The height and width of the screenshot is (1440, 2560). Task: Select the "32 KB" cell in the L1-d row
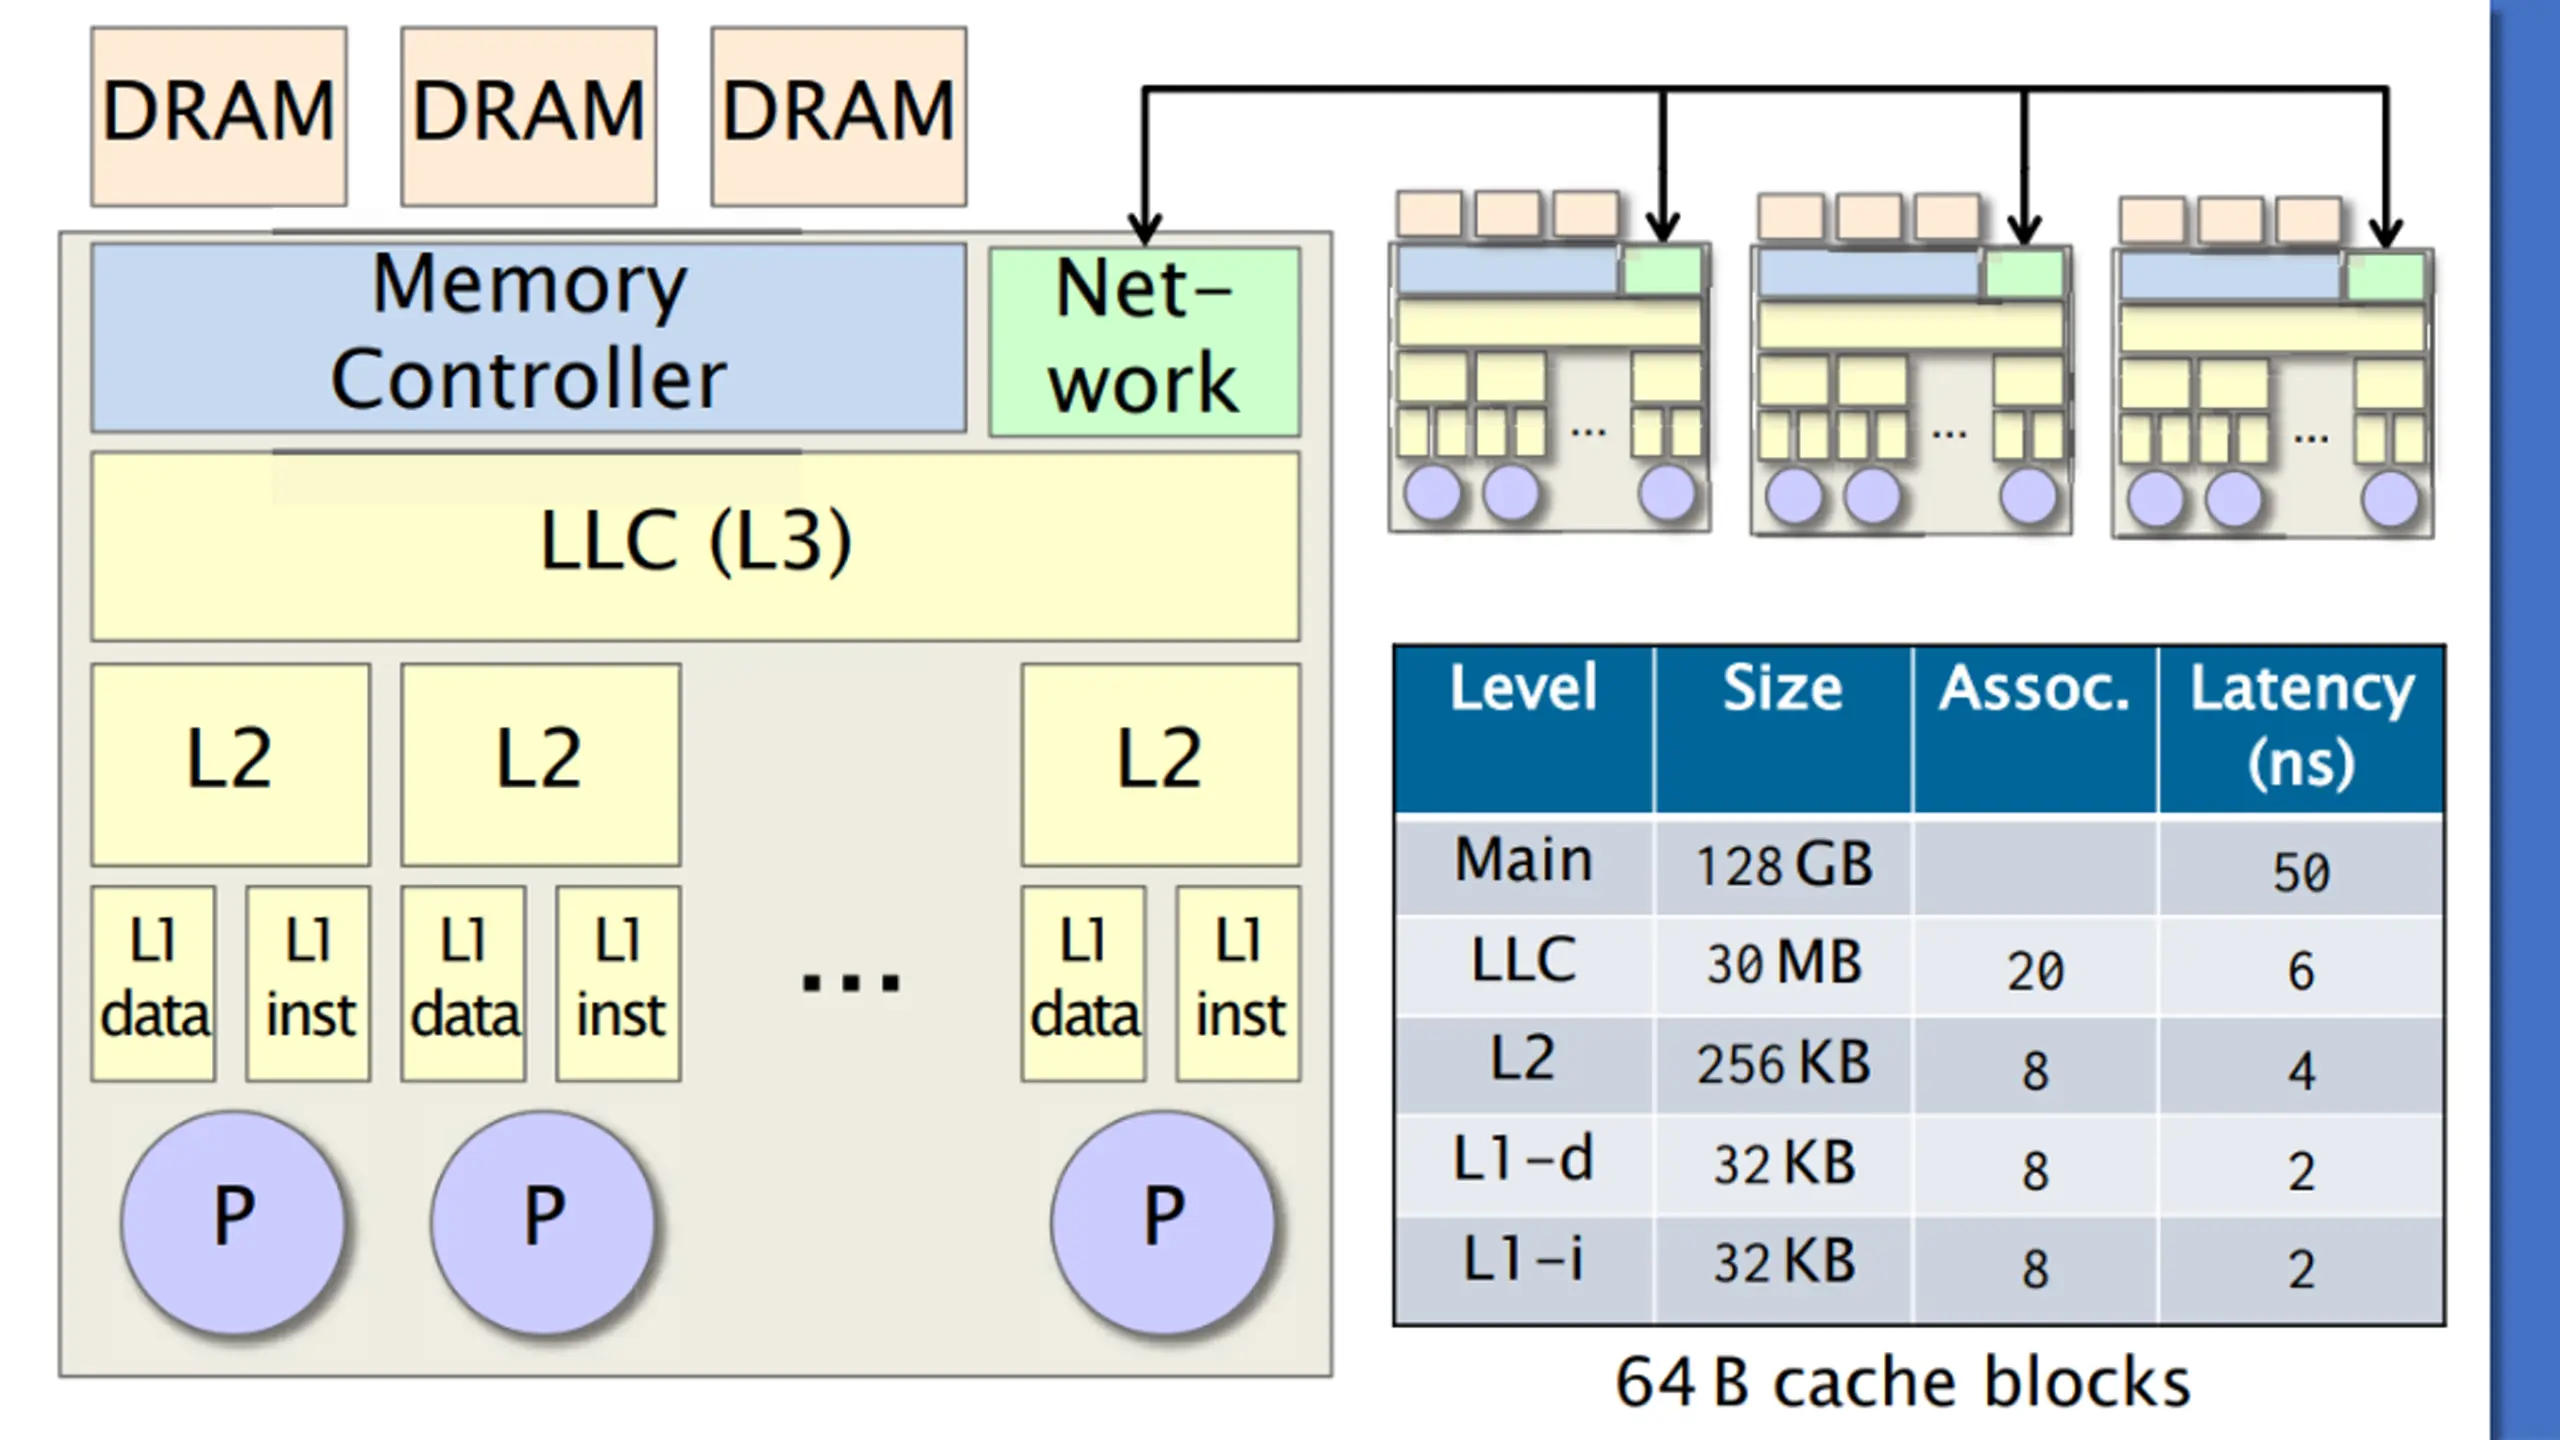click(x=1784, y=1163)
